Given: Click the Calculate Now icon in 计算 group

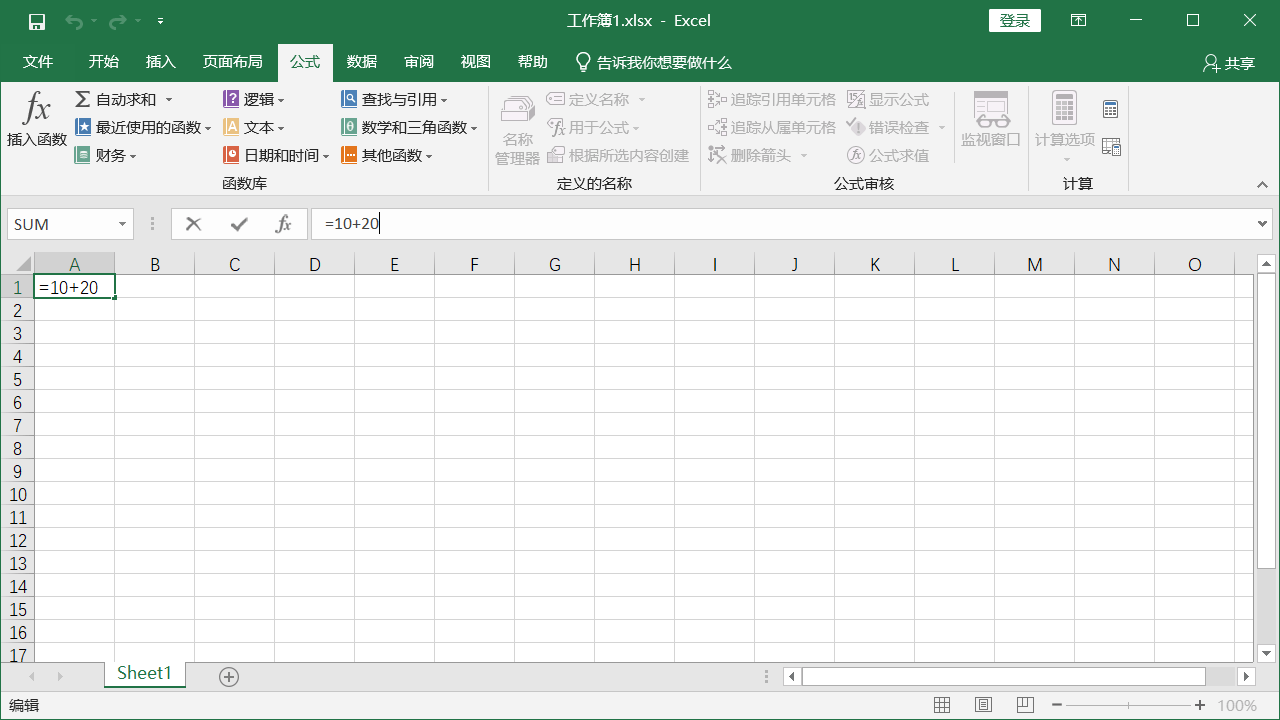Looking at the screenshot, I should [x=1110, y=109].
